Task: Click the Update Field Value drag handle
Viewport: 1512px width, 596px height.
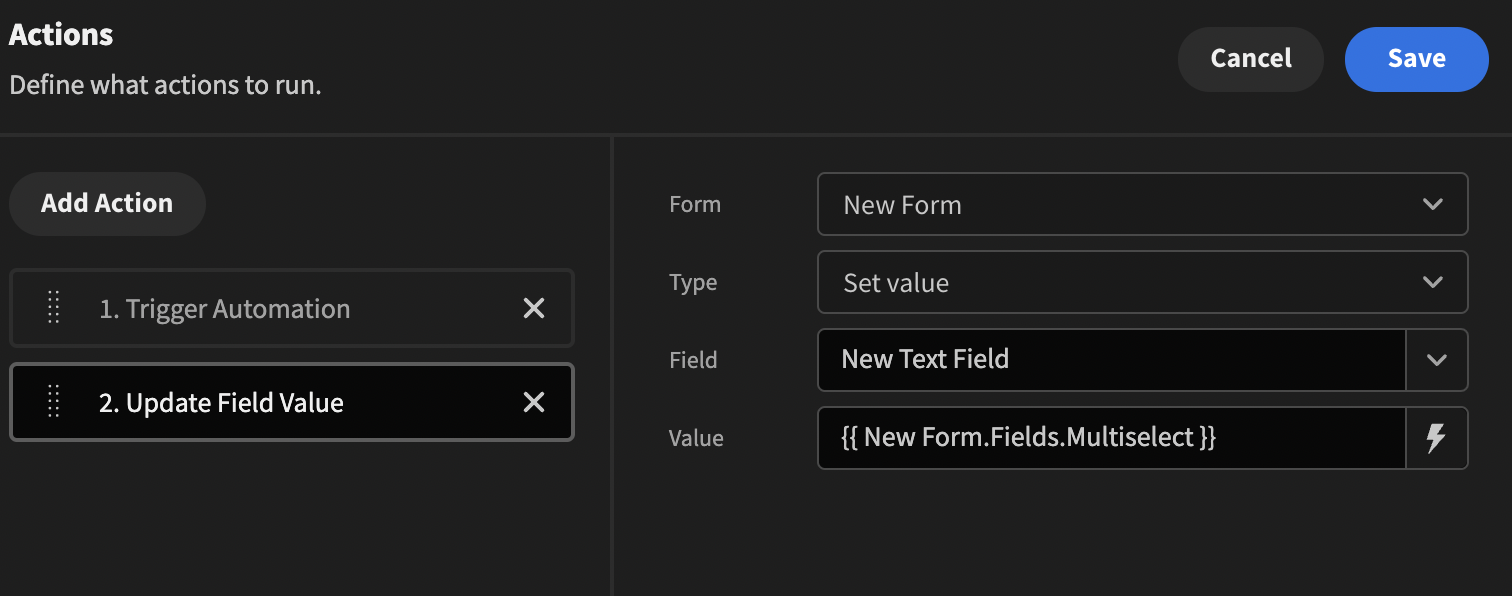Action: 54,403
